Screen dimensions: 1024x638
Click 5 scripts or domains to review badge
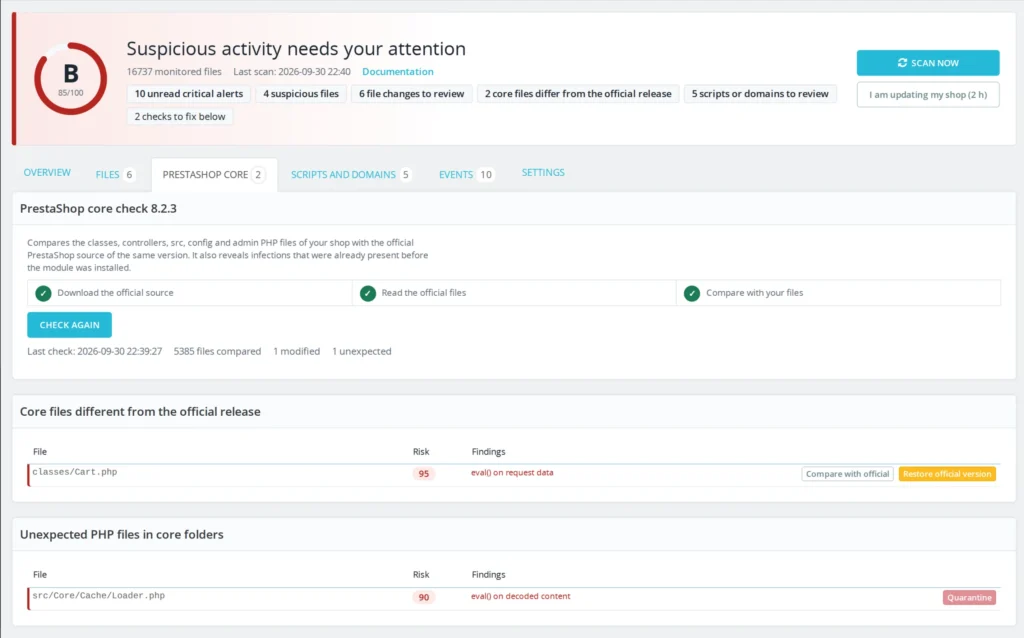760,94
